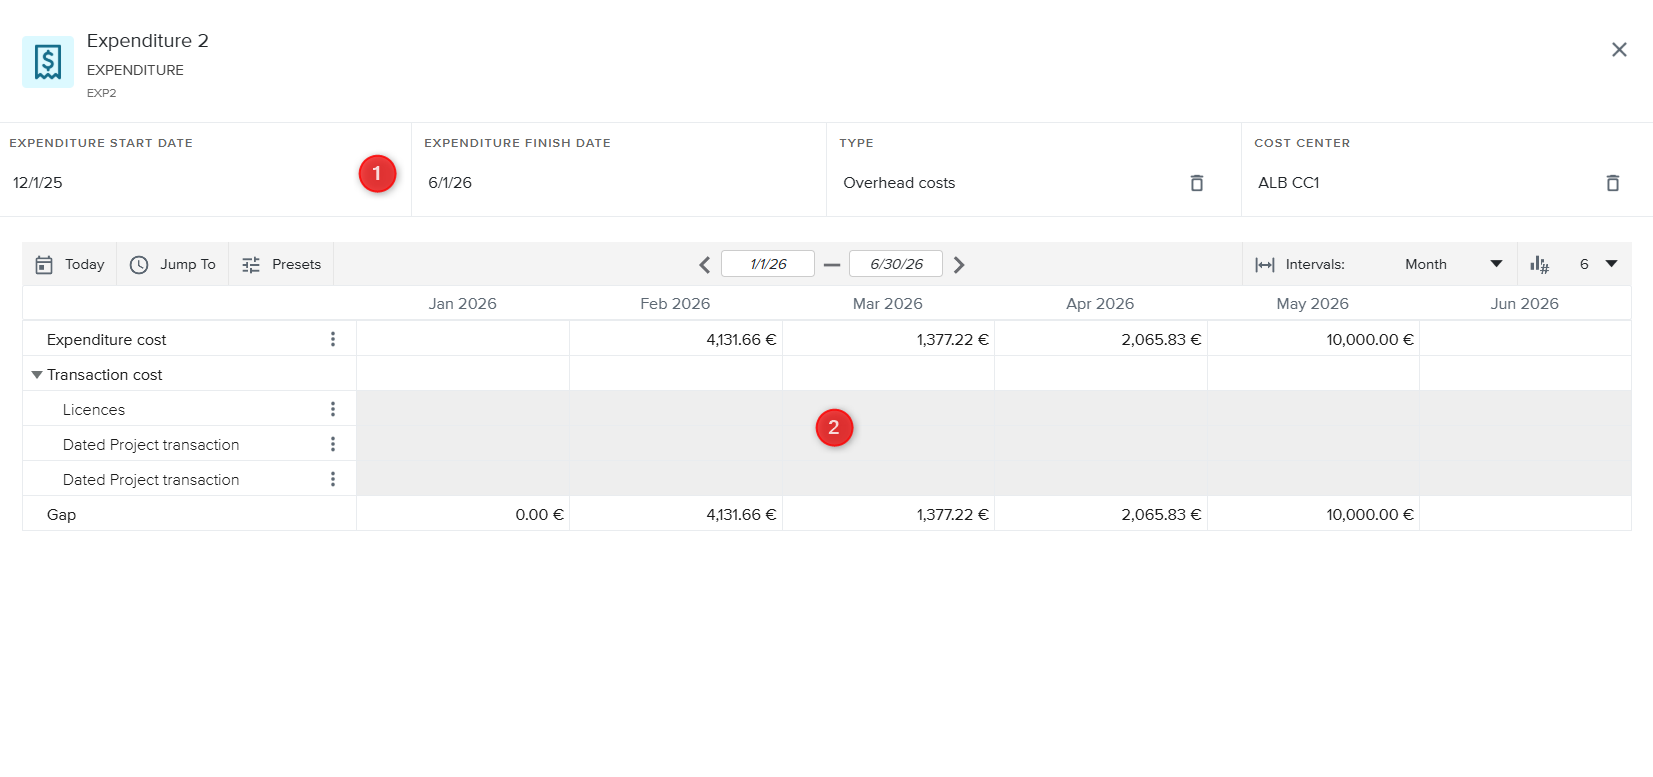The width and height of the screenshot is (1653, 777).
Task: Open the options menu for Expenditure cost
Action: coord(333,340)
